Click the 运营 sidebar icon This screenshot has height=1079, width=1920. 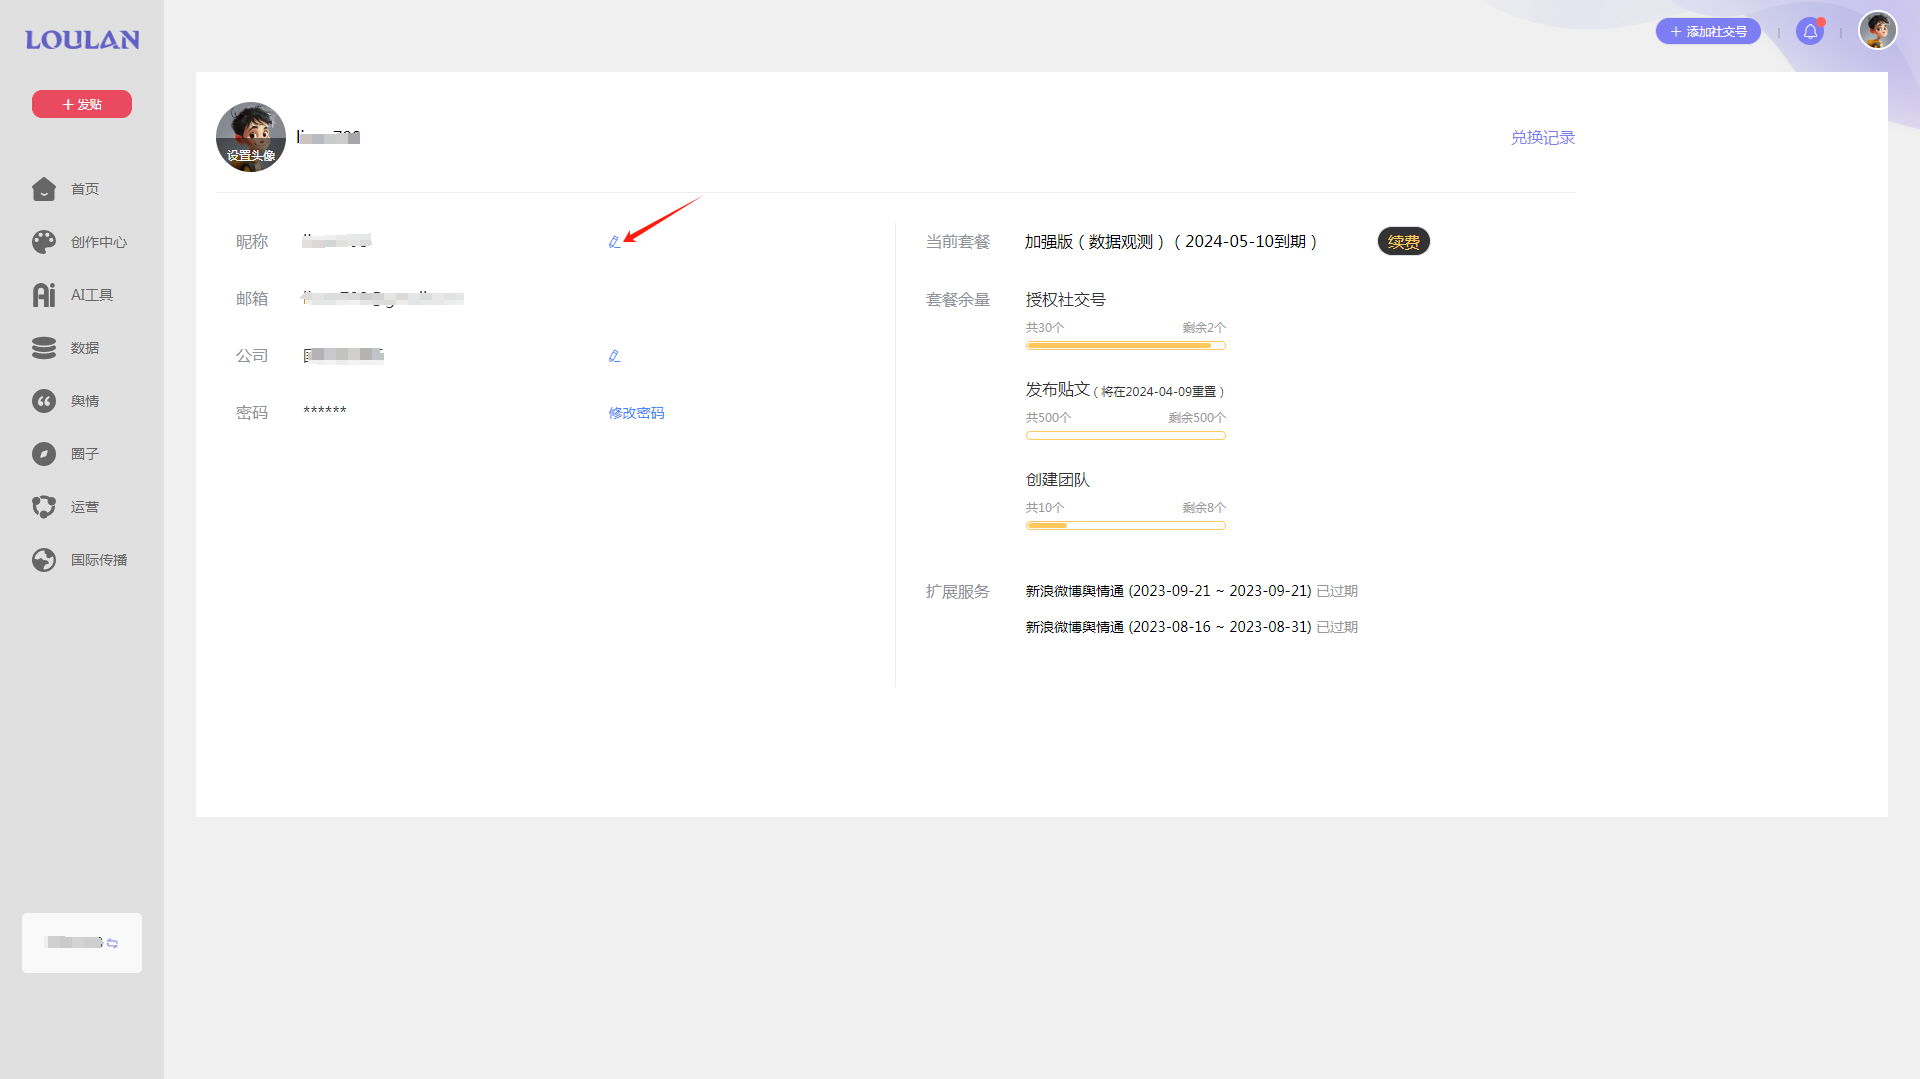[44, 507]
